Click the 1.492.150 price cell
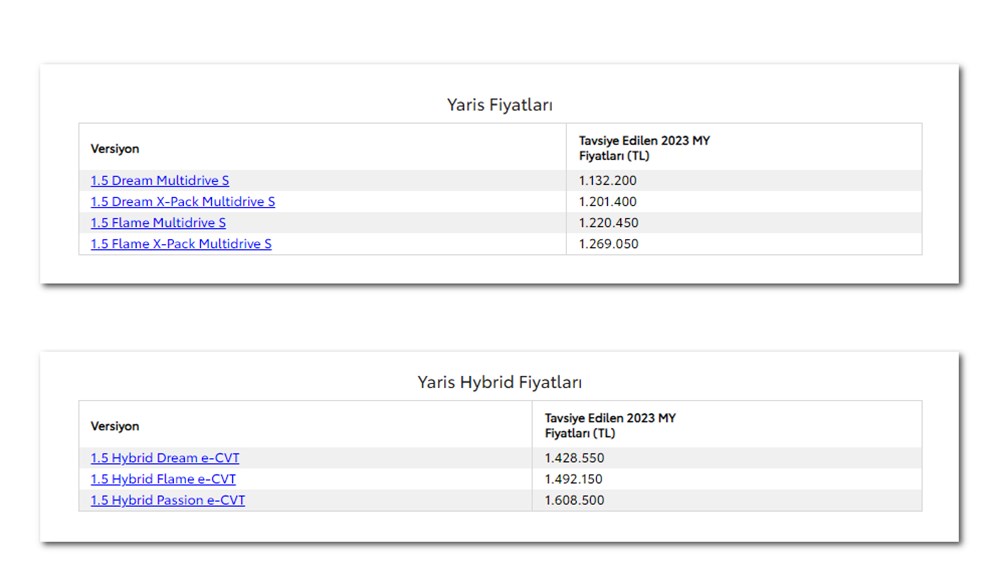Image resolution: width=1000 pixels, height=583 pixels. click(x=577, y=478)
